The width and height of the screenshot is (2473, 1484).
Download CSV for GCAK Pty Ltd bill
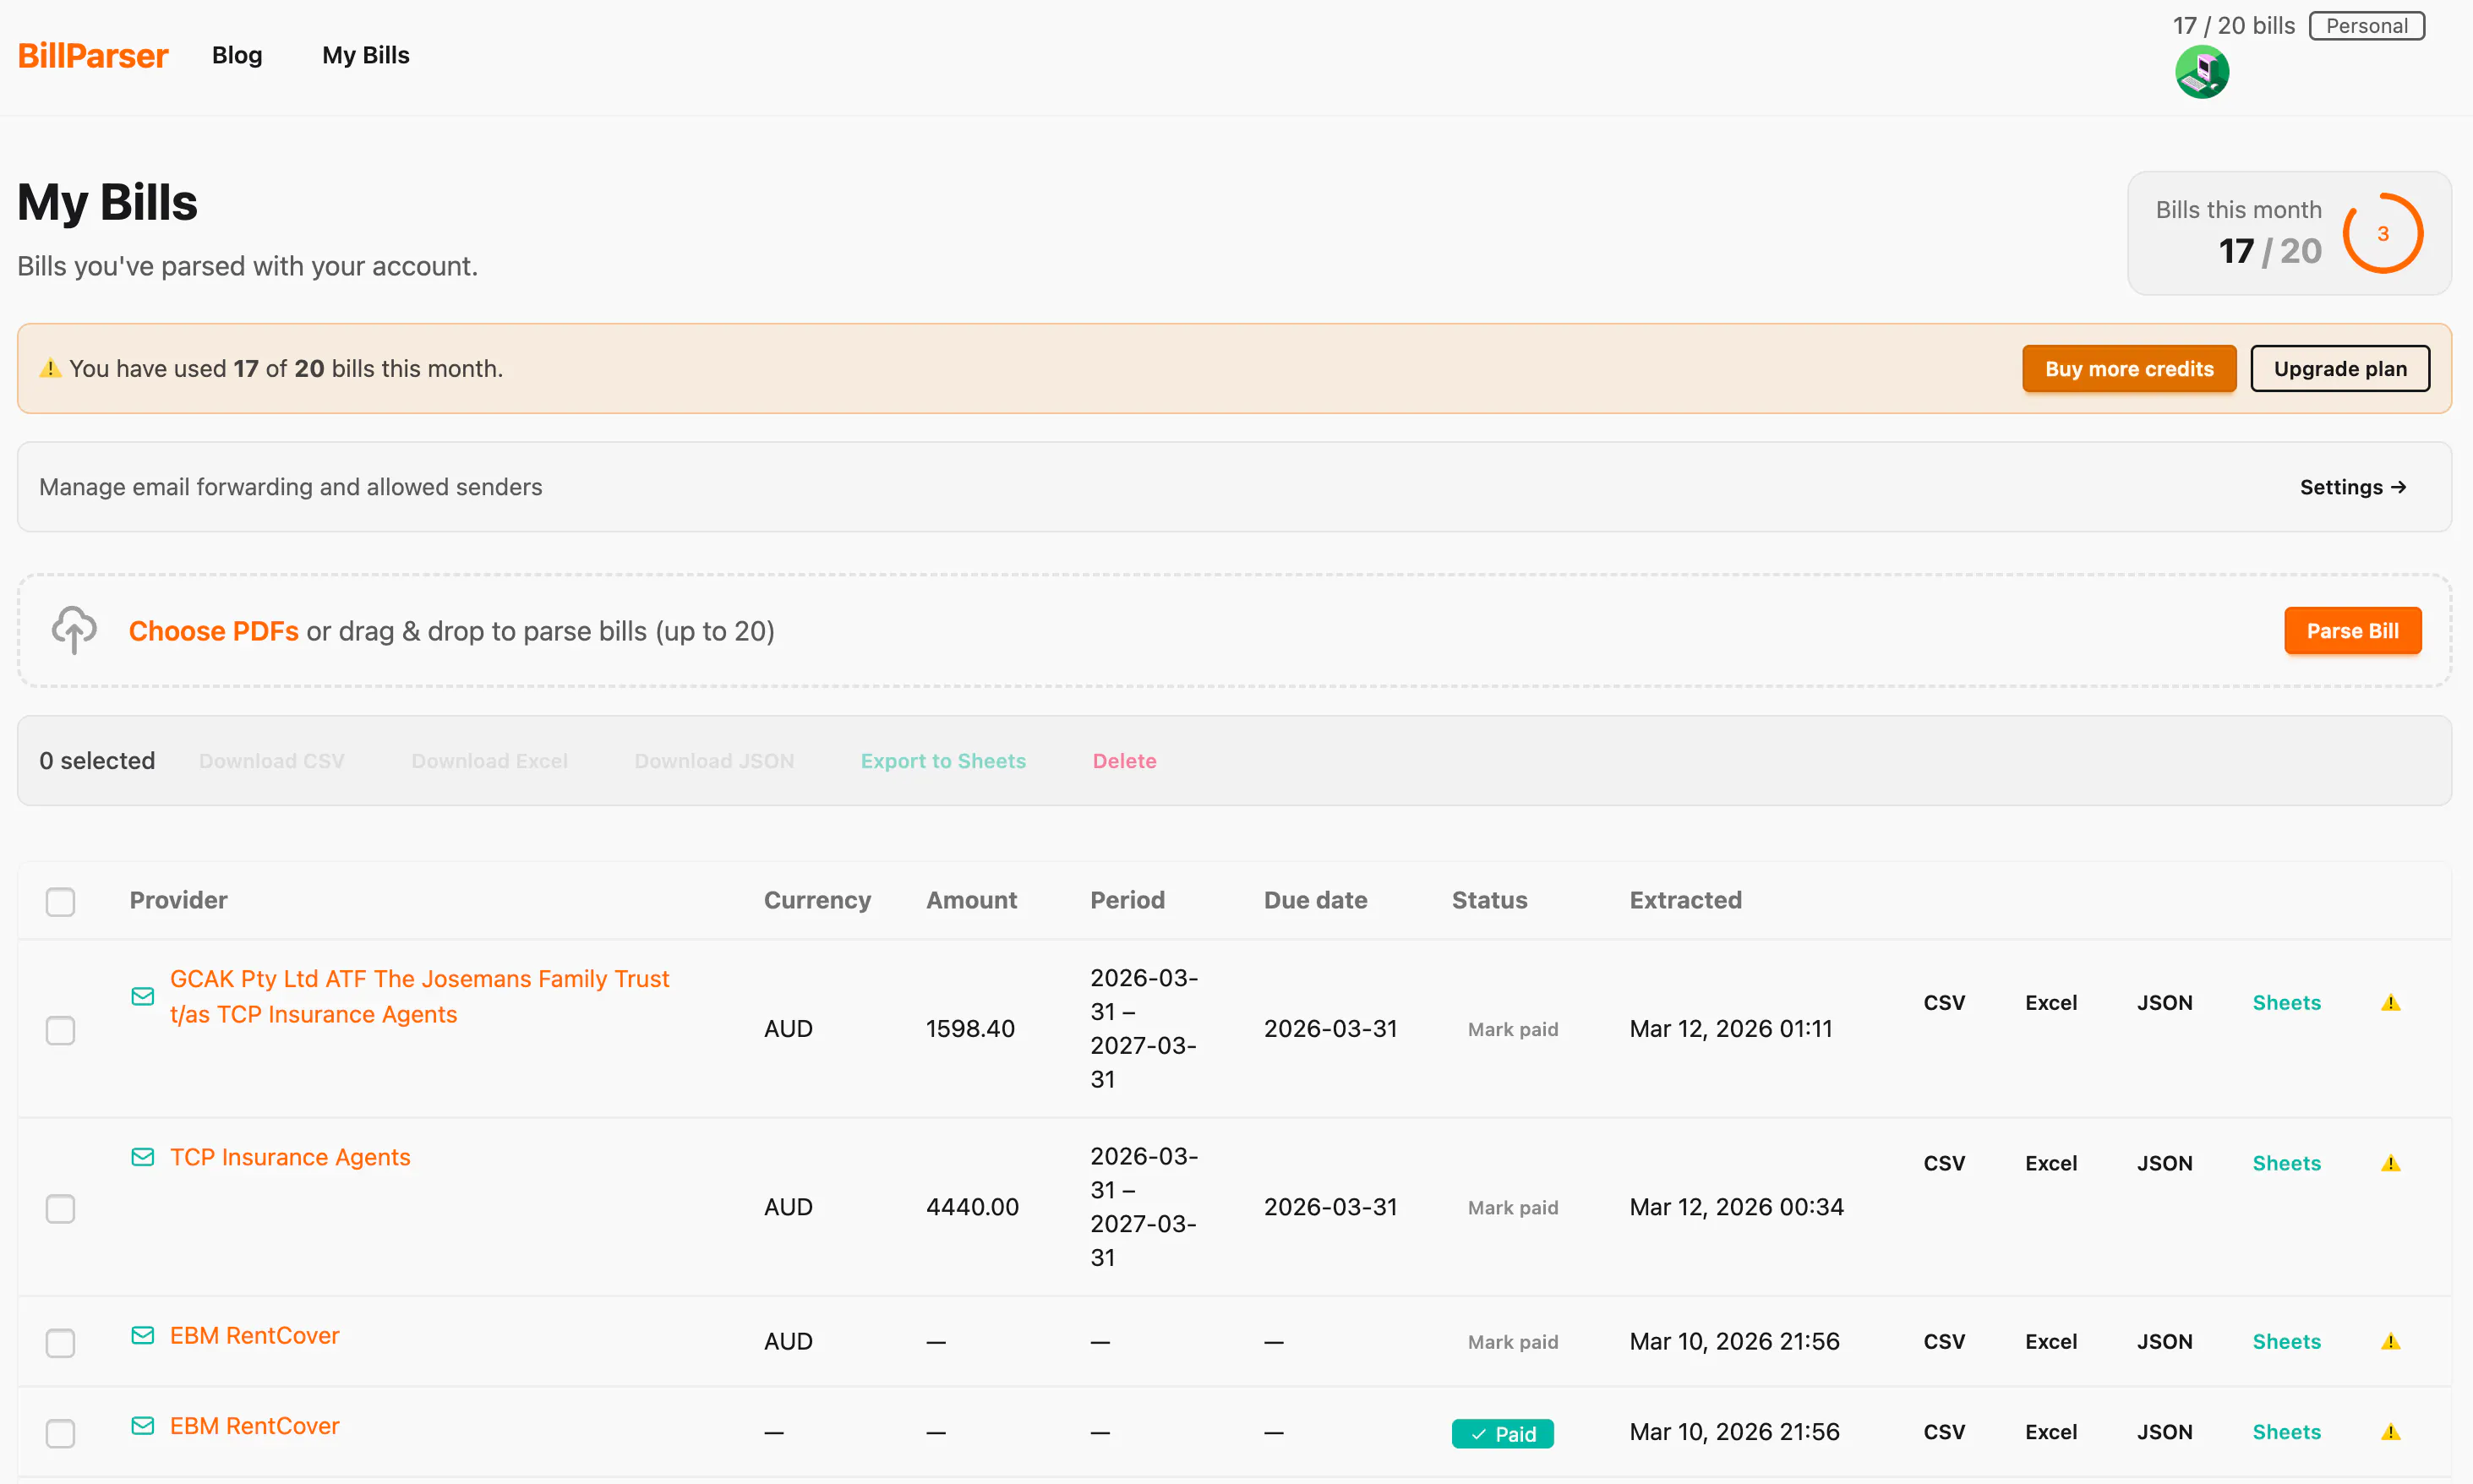pyautogui.click(x=1943, y=1002)
